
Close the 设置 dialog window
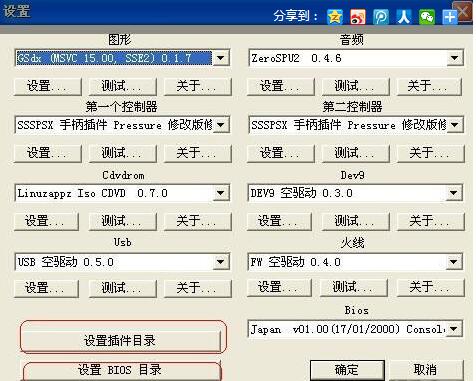pos(463,12)
